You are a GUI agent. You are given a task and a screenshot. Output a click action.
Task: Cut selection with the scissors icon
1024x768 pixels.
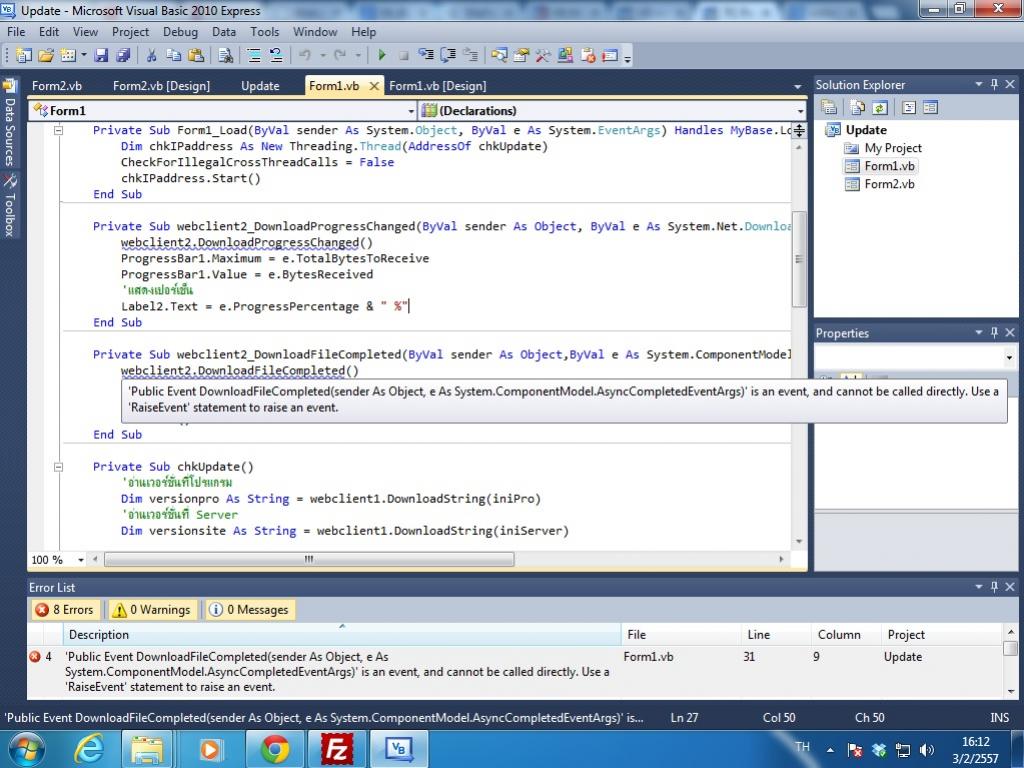[x=151, y=56]
